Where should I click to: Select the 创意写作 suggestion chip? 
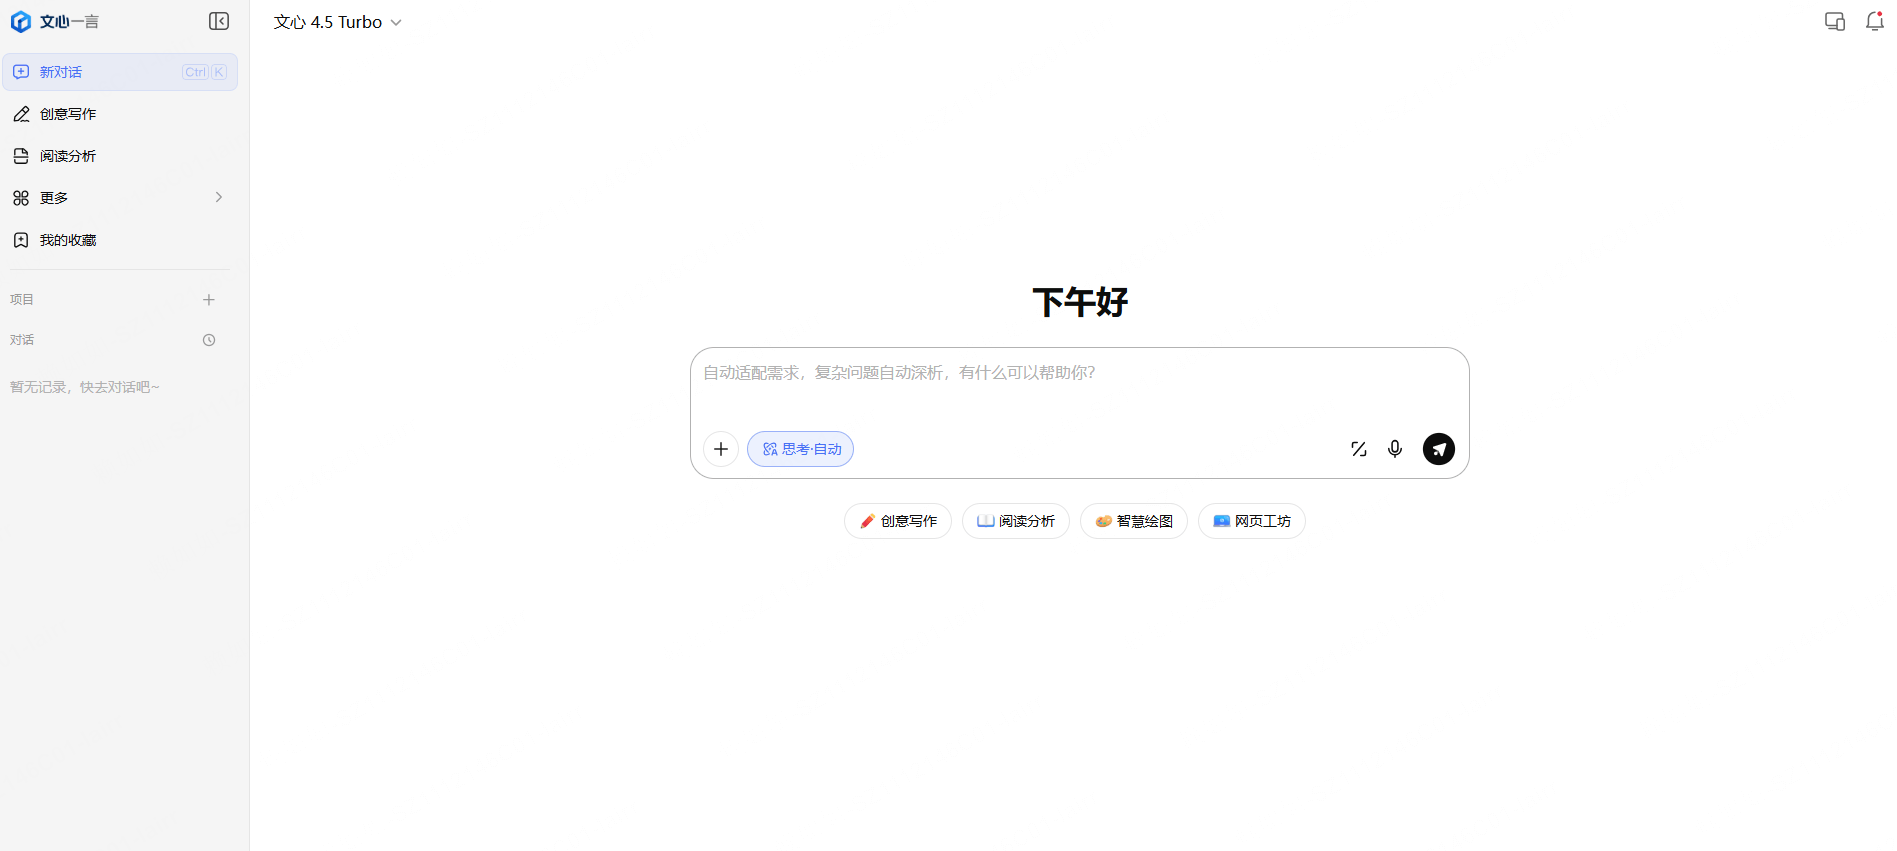pyautogui.click(x=898, y=521)
